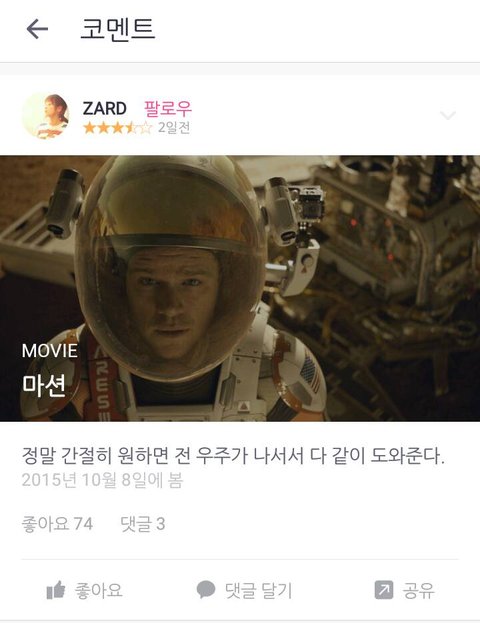Screen dimensions: 480x623
Task: Tap the back arrow icon
Action: point(37,29)
